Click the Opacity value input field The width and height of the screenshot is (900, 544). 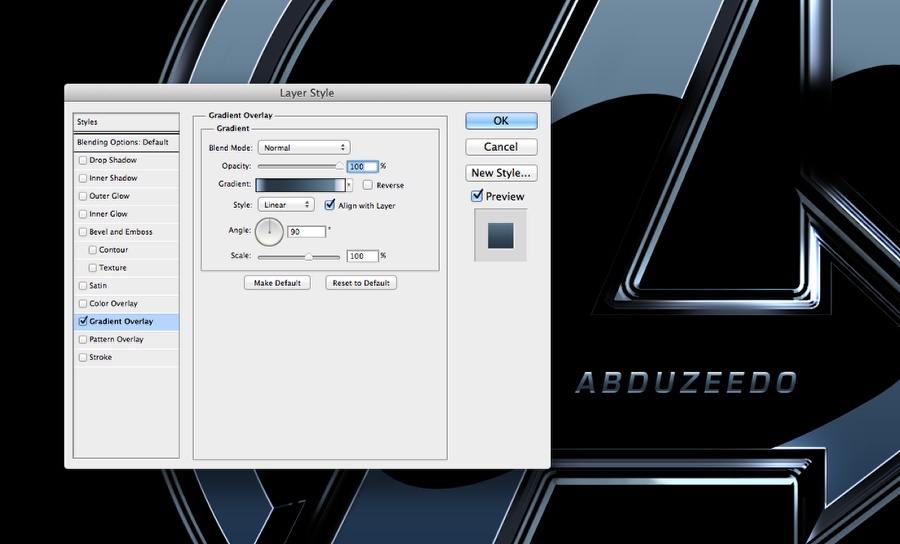click(362, 166)
